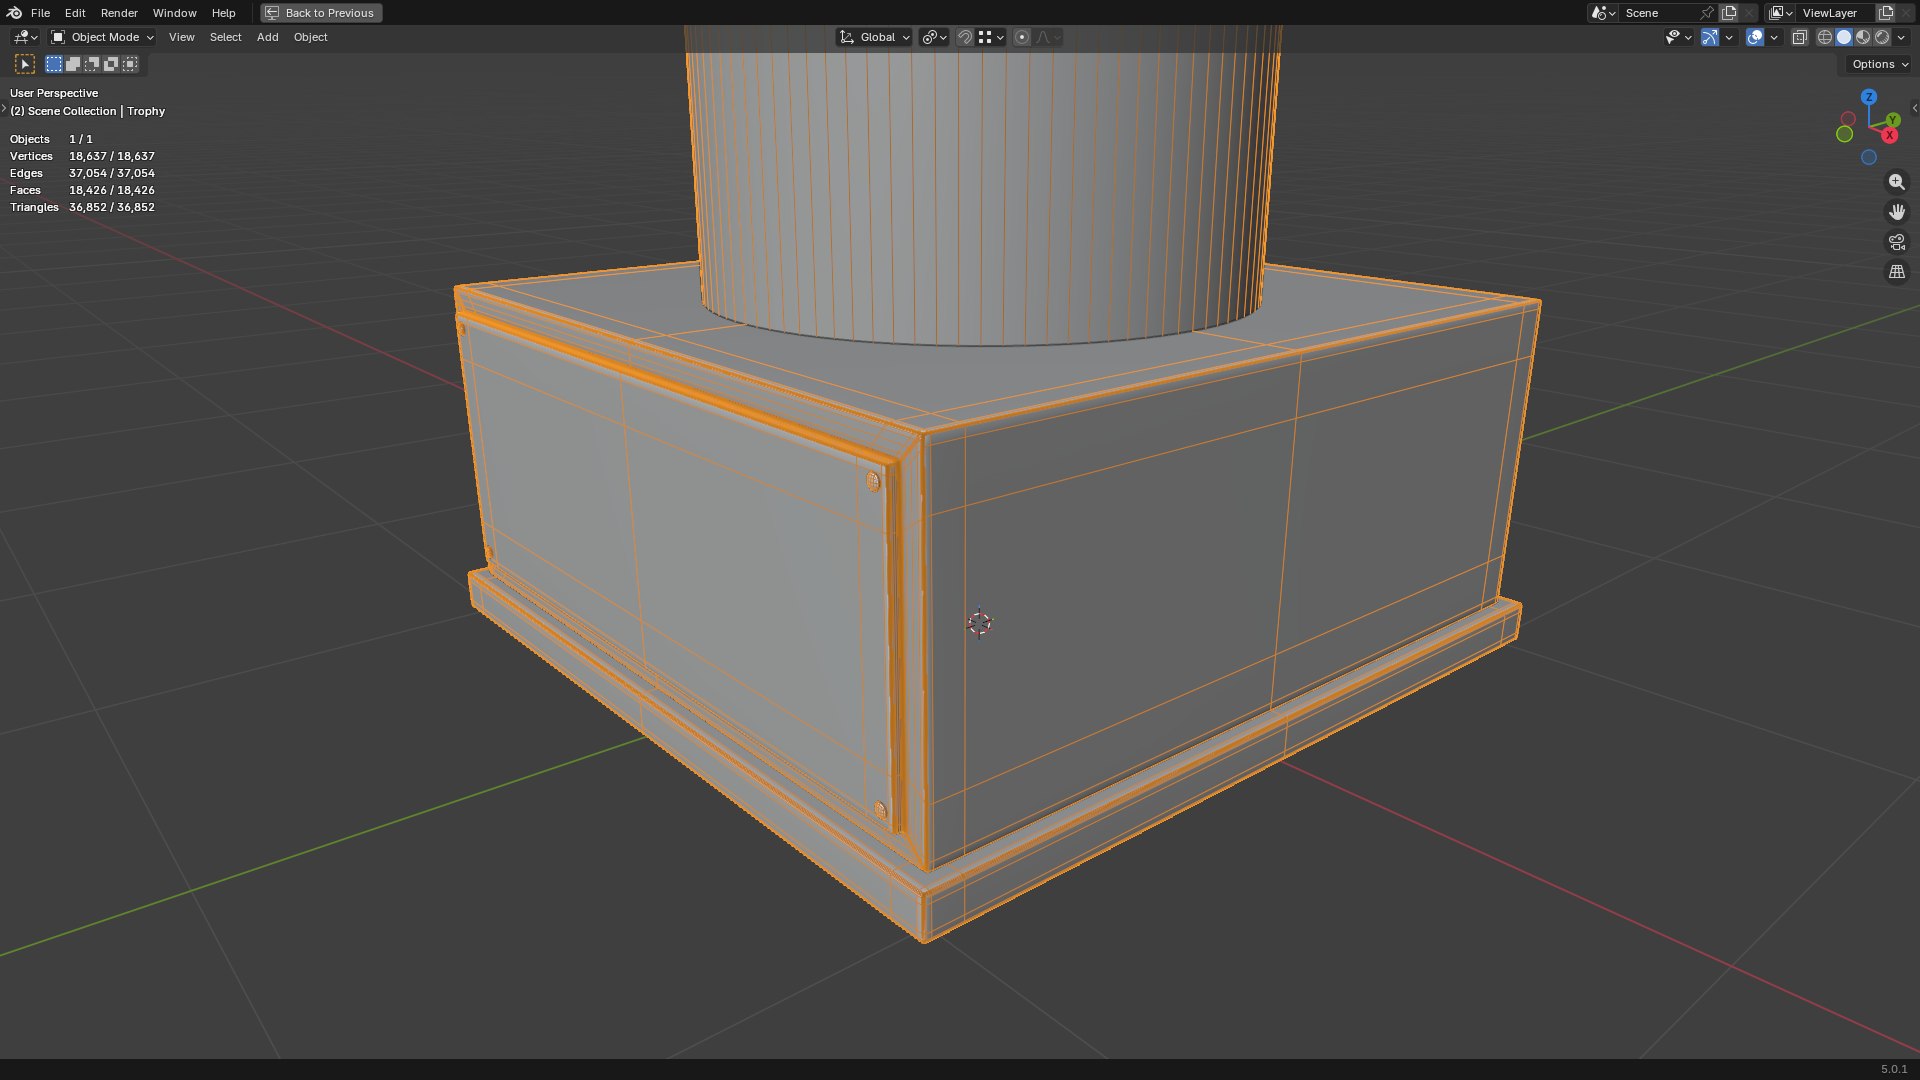Open the Object Mode dropdown
Screen dimensions: 1920x1080
[x=102, y=37]
